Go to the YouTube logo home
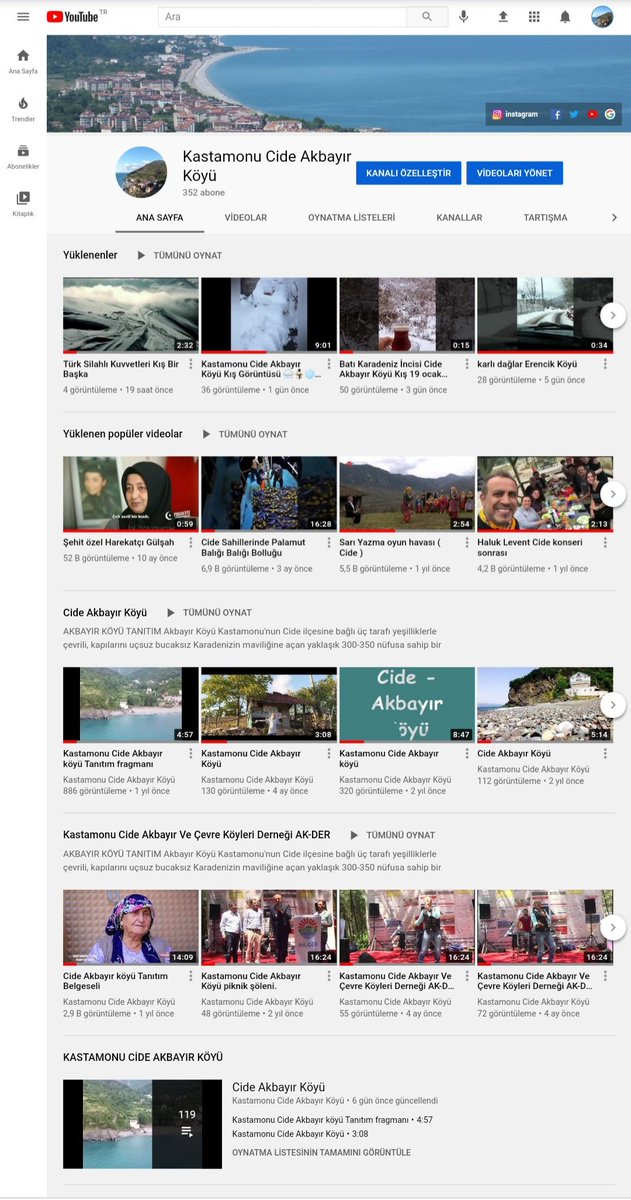631x1200 pixels. 75,17
